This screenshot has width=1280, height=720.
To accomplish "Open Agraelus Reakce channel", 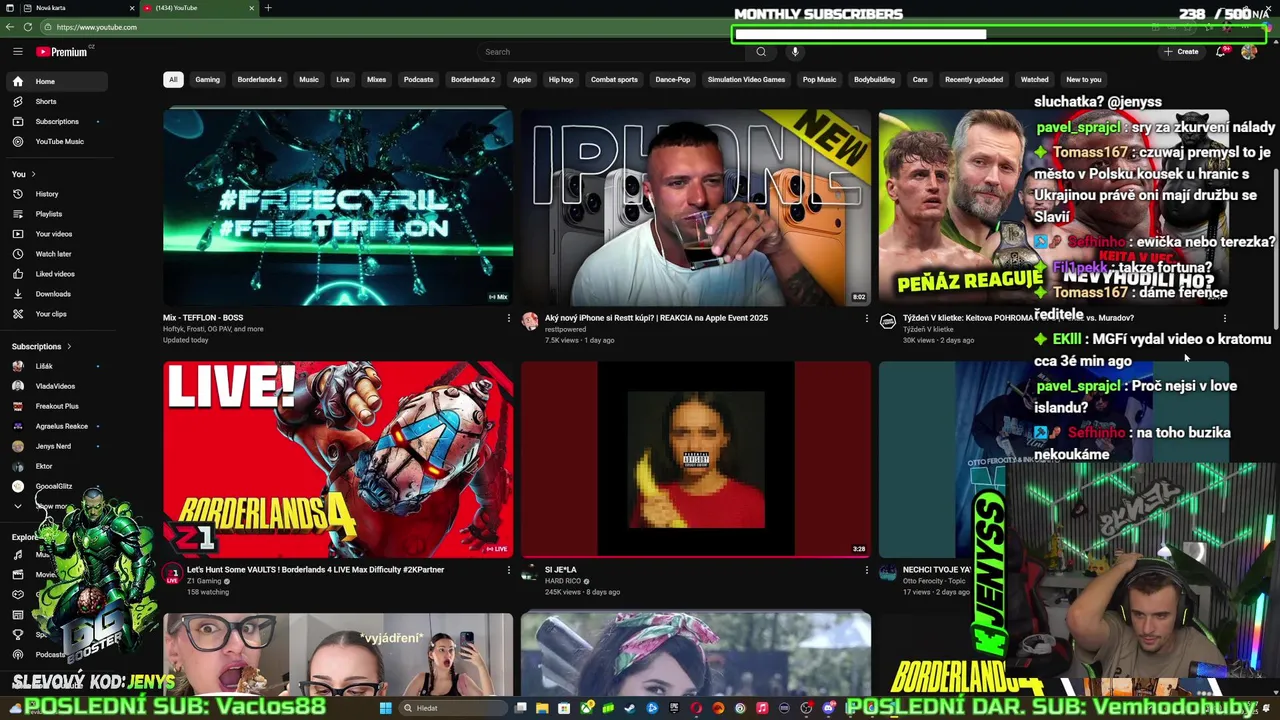I will point(55,426).
